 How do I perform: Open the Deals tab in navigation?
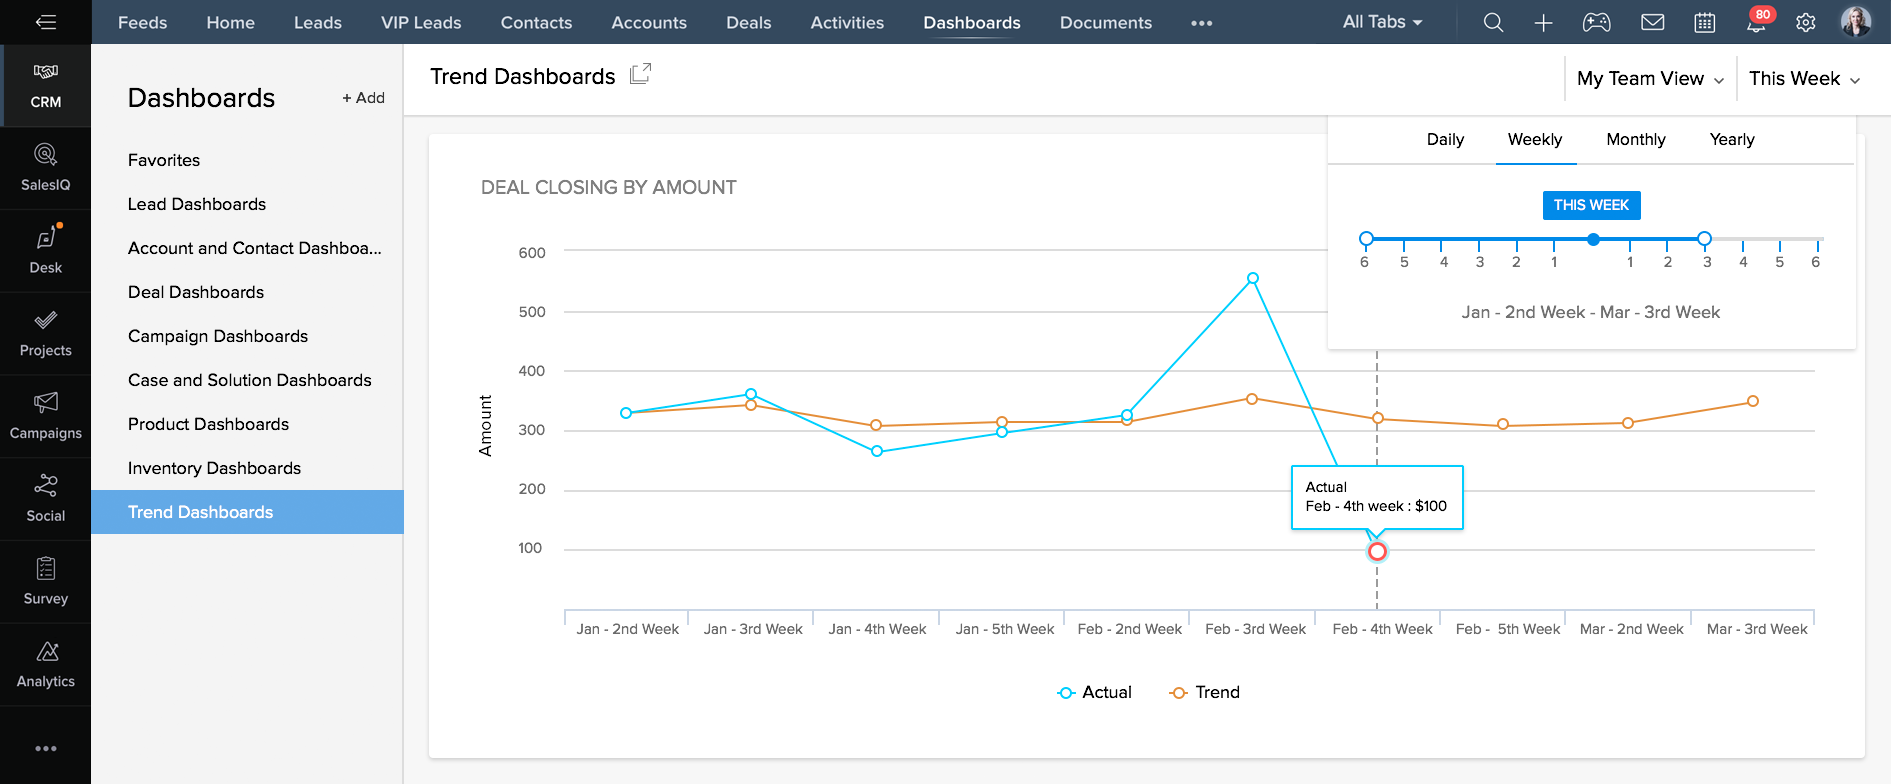coord(748,22)
